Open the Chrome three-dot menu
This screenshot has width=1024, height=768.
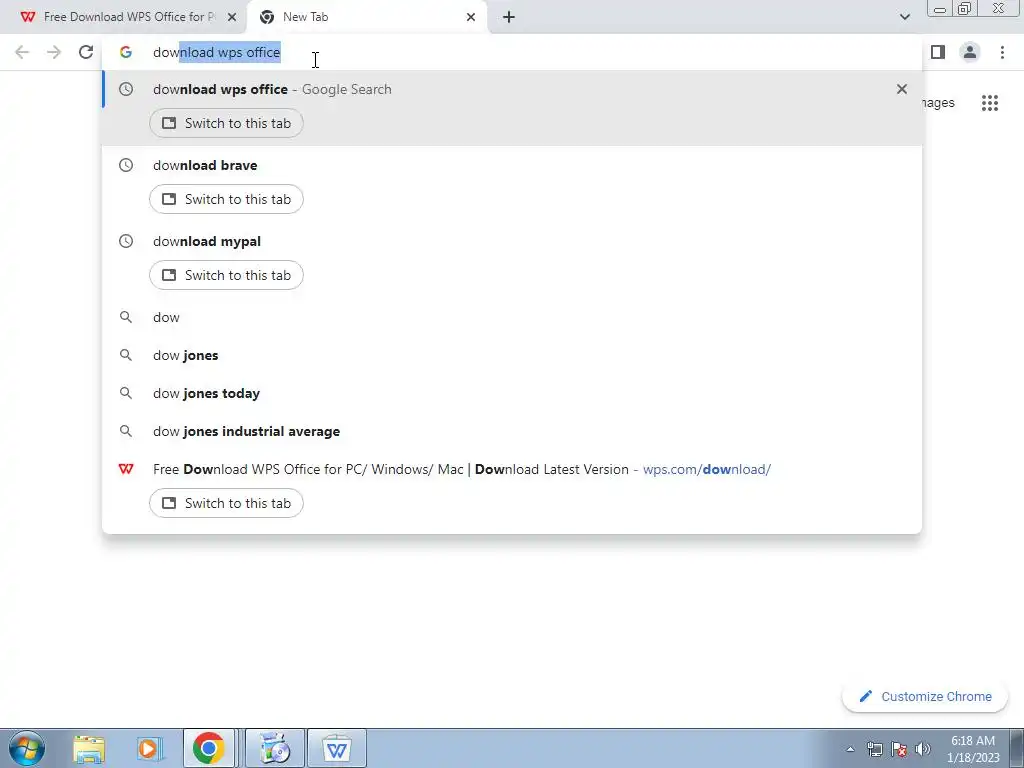point(1002,52)
